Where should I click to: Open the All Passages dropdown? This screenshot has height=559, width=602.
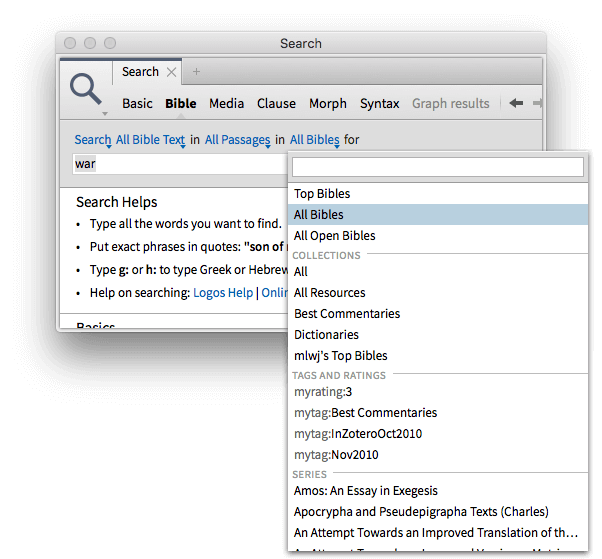(238, 140)
